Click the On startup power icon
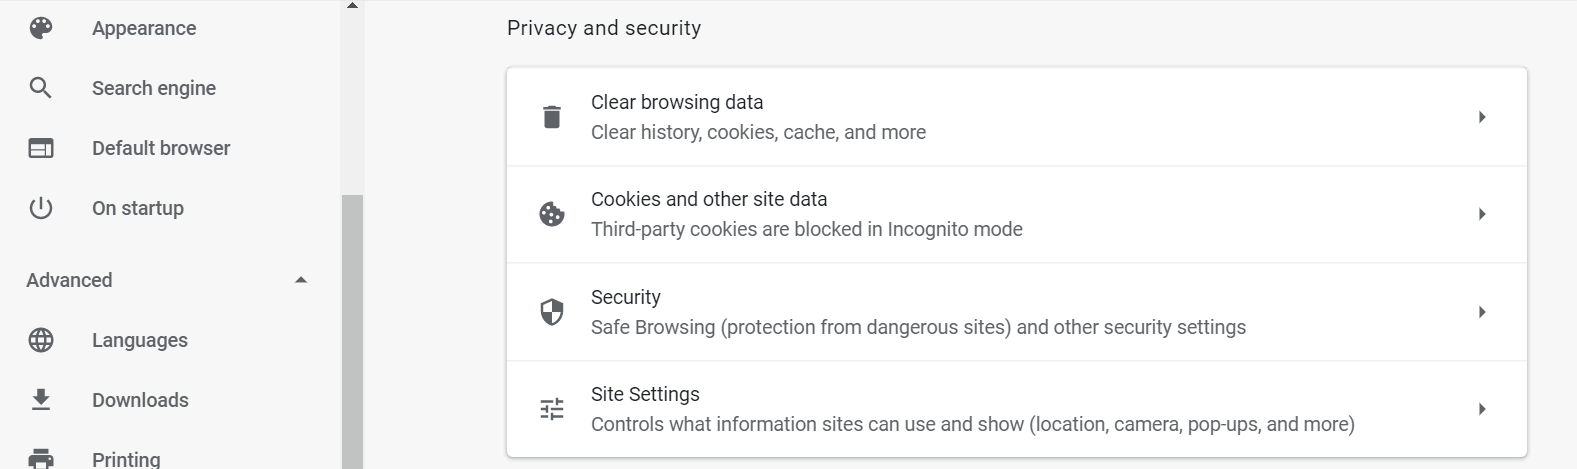This screenshot has width=1577, height=469. pyautogui.click(x=41, y=208)
